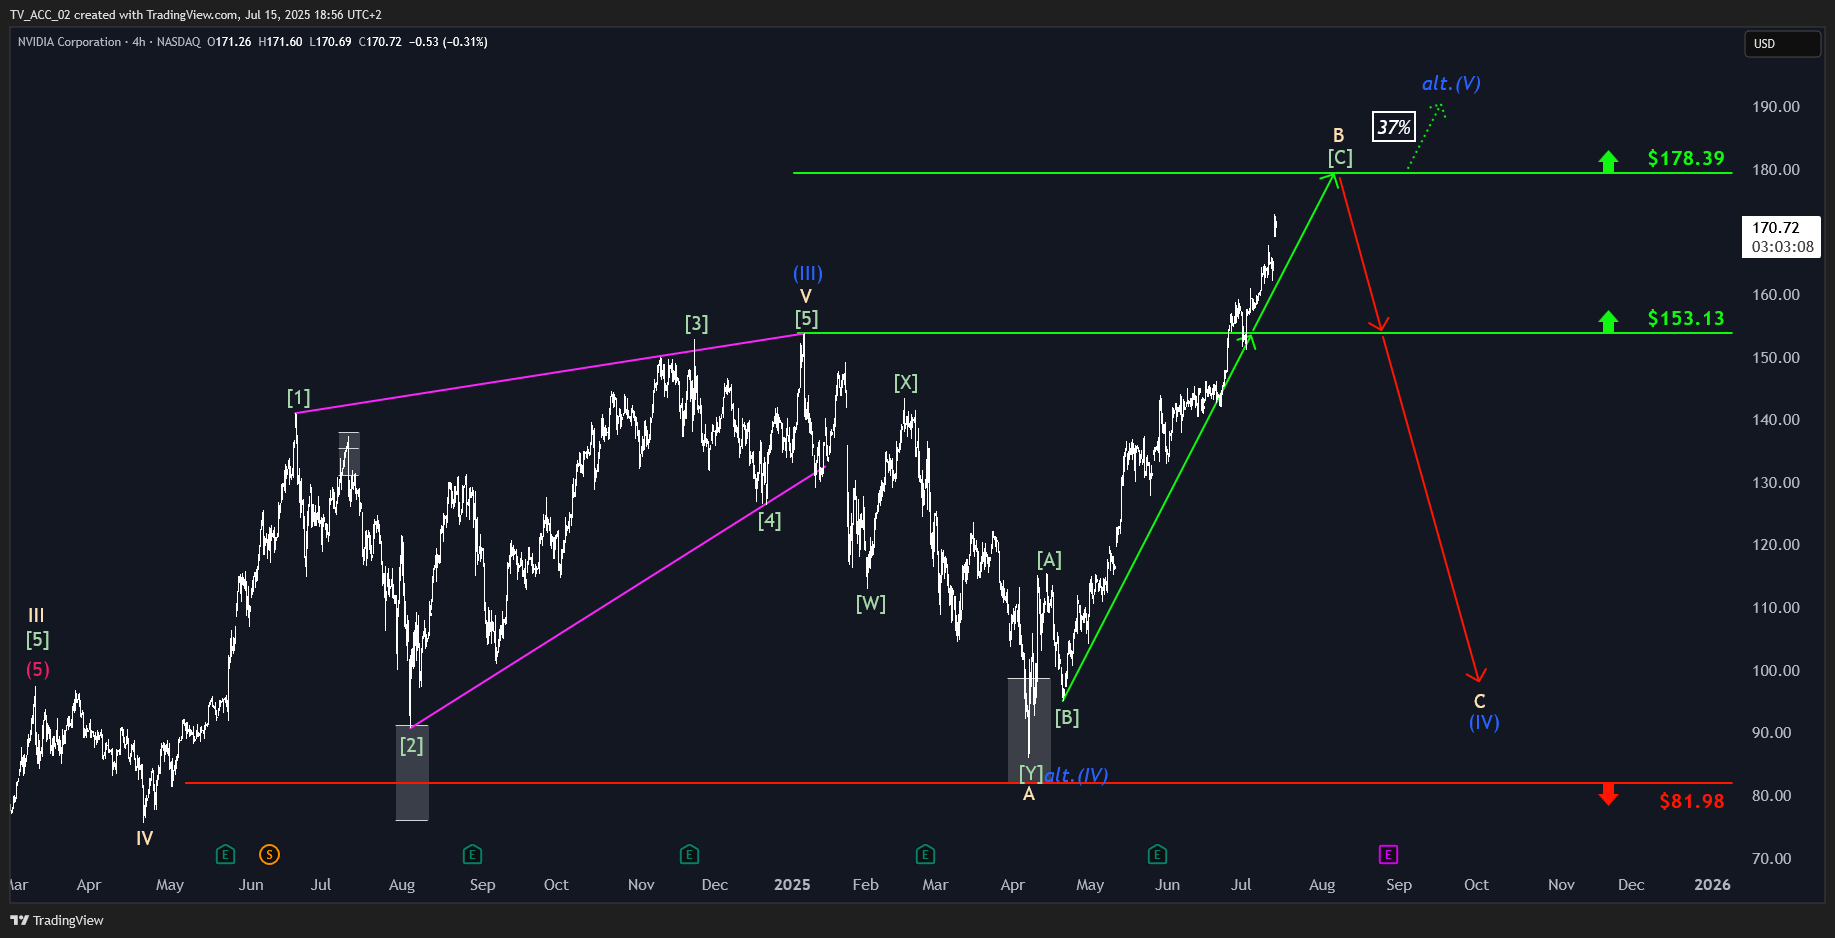Screen dimensions: 1835x938
Task: Click the $178.39 price level label
Action: pos(1686,158)
